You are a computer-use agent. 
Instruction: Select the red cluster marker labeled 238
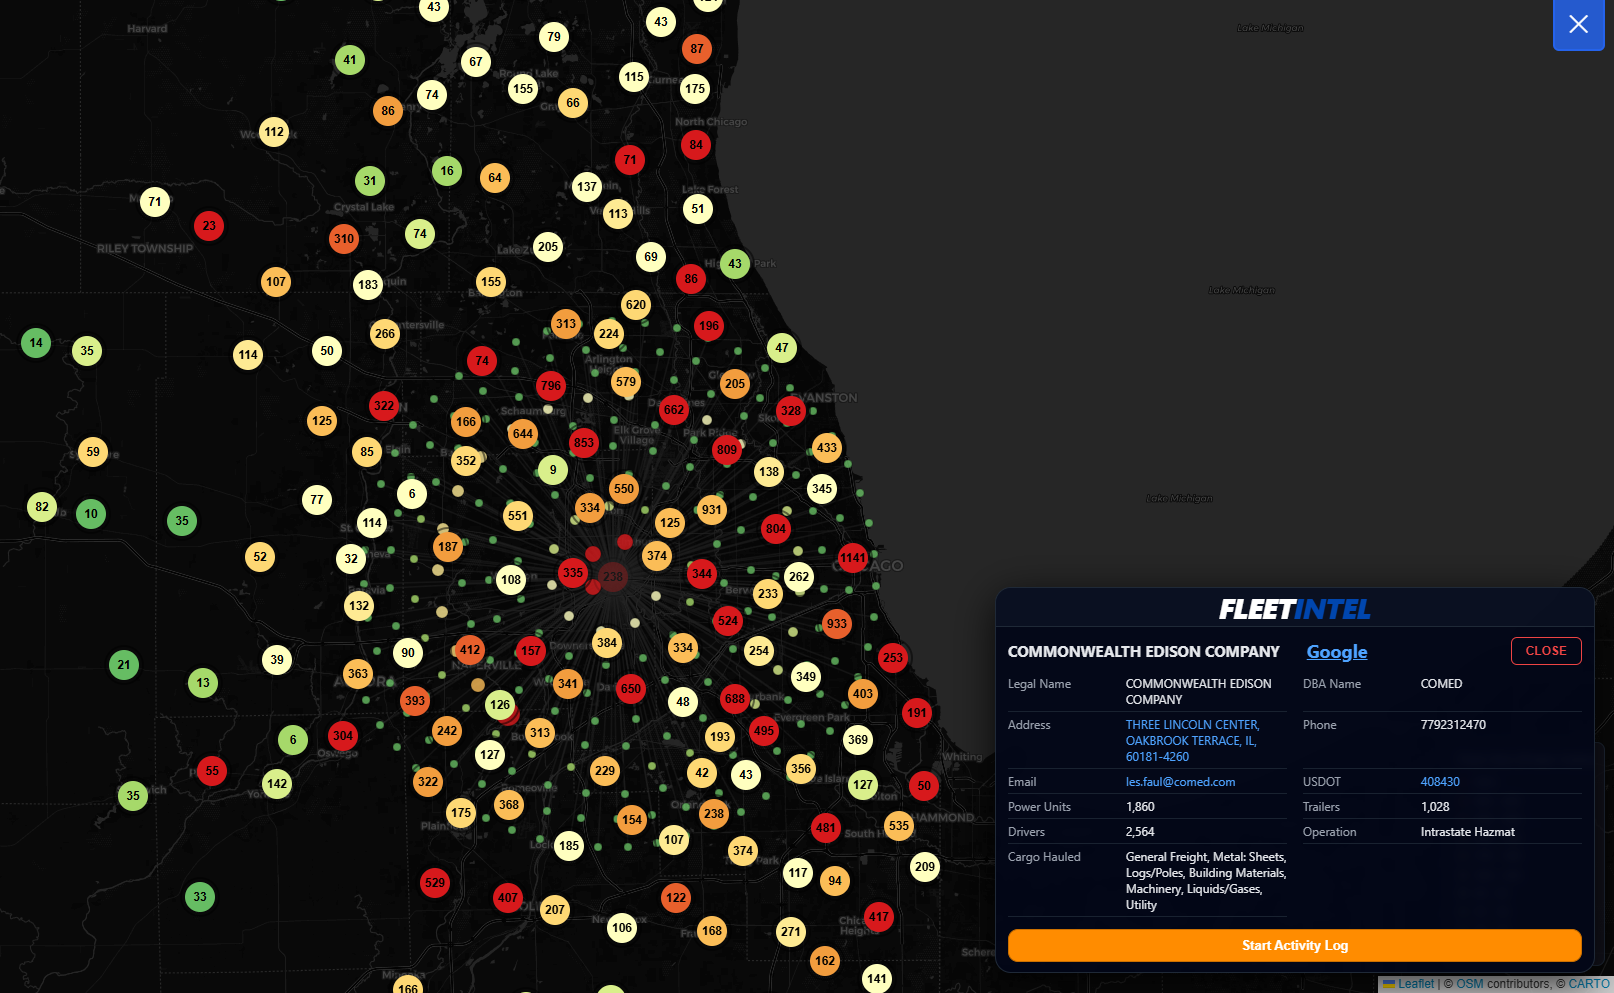(x=613, y=576)
